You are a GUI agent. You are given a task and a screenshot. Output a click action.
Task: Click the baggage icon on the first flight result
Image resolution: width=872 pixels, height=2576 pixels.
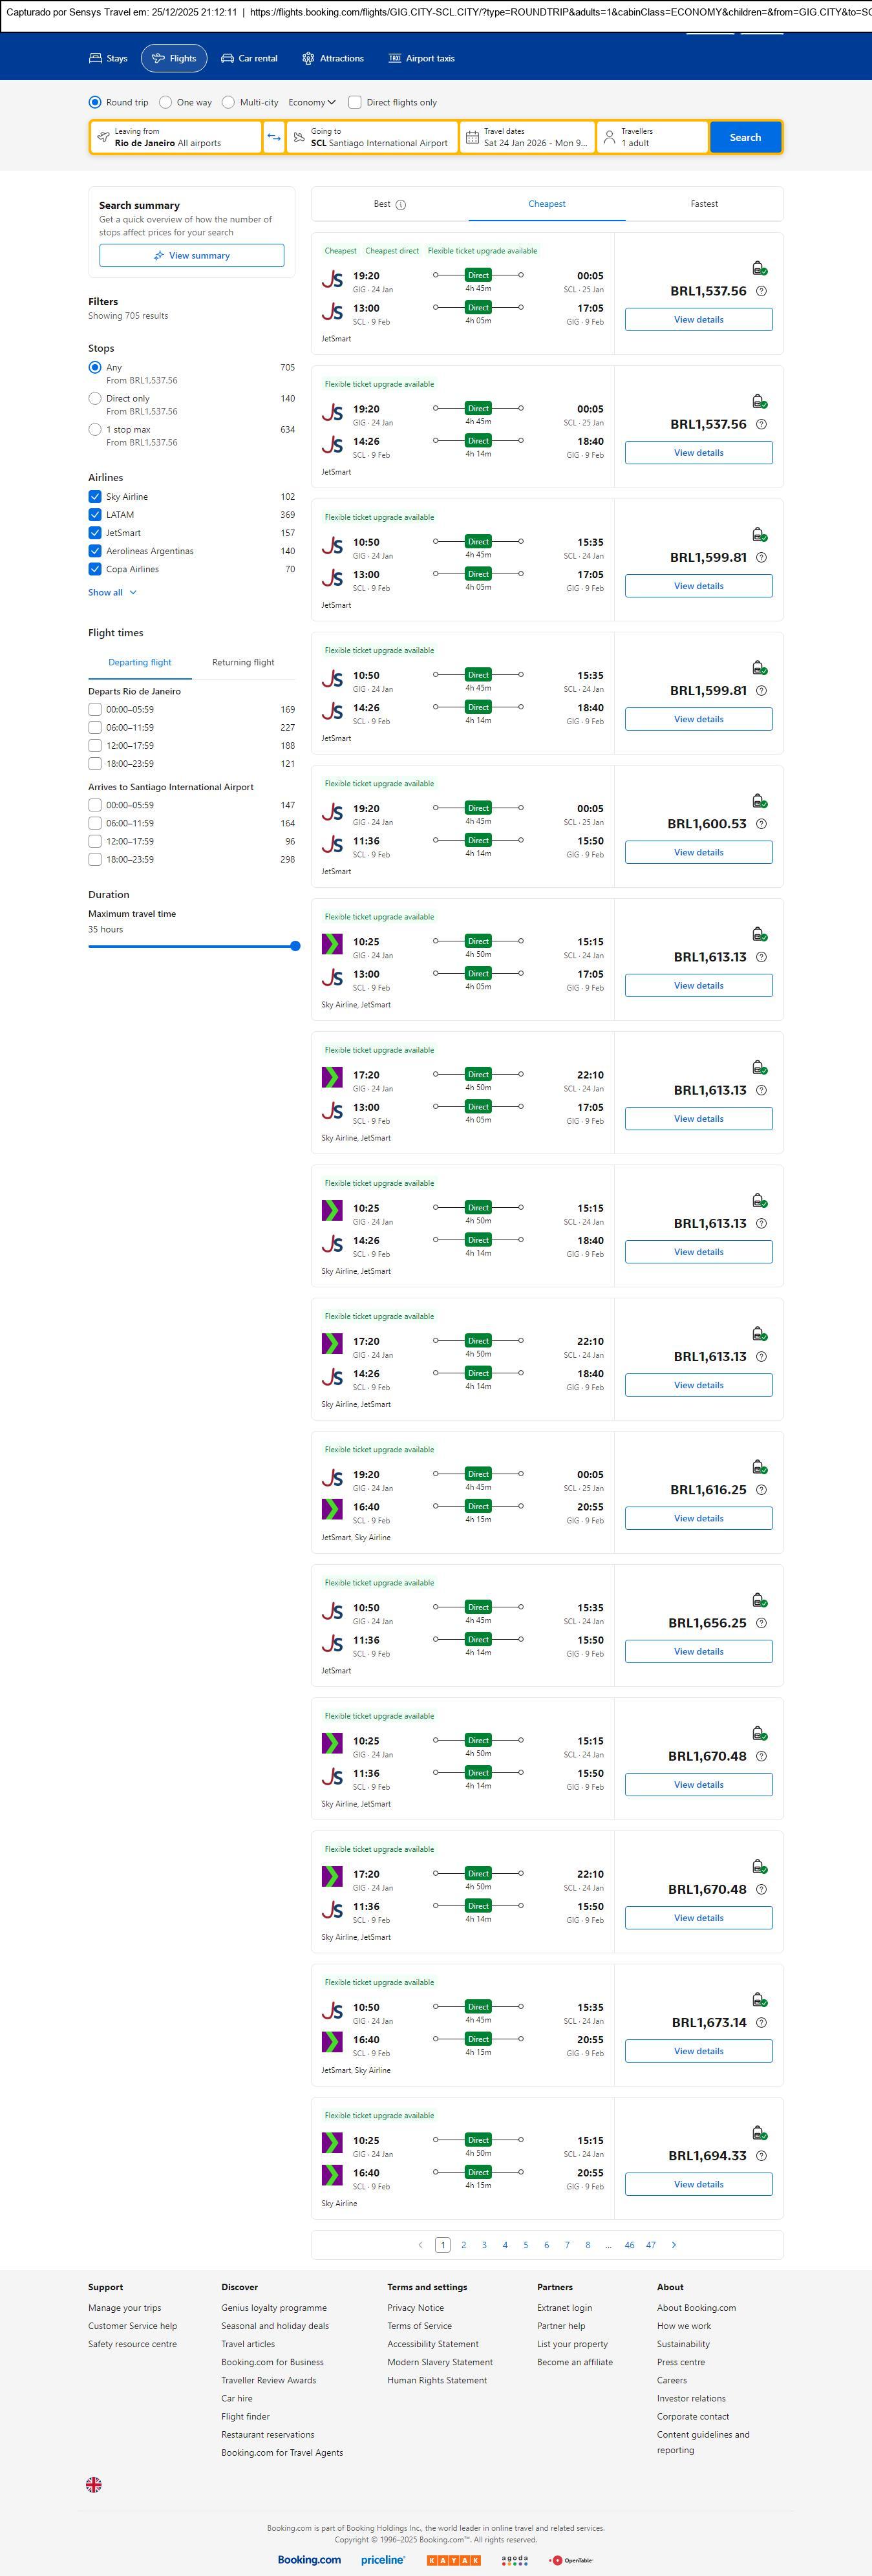point(759,268)
